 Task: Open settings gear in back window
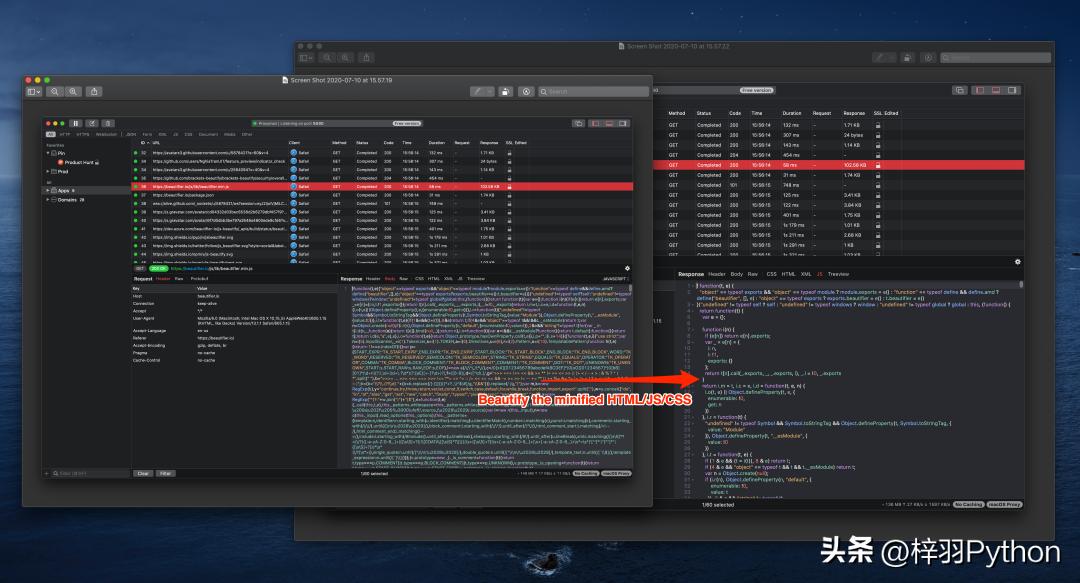click(1017, 262)
